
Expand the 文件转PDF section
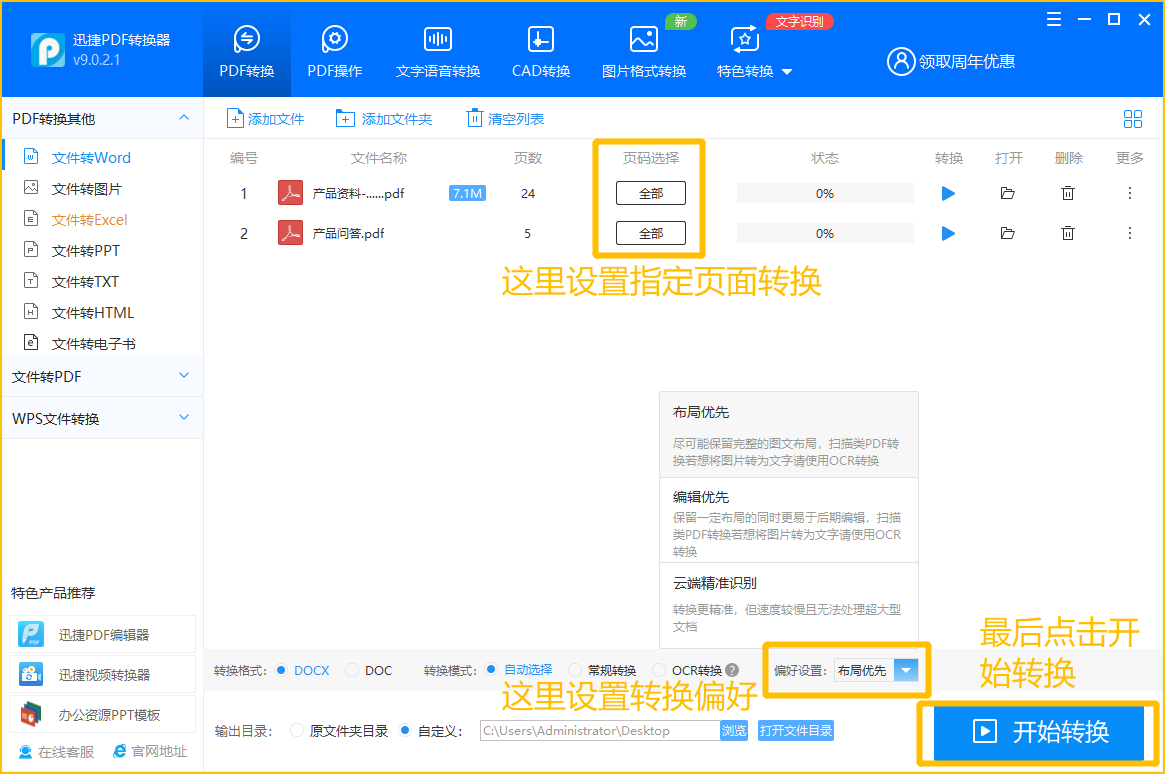(102, 377)
